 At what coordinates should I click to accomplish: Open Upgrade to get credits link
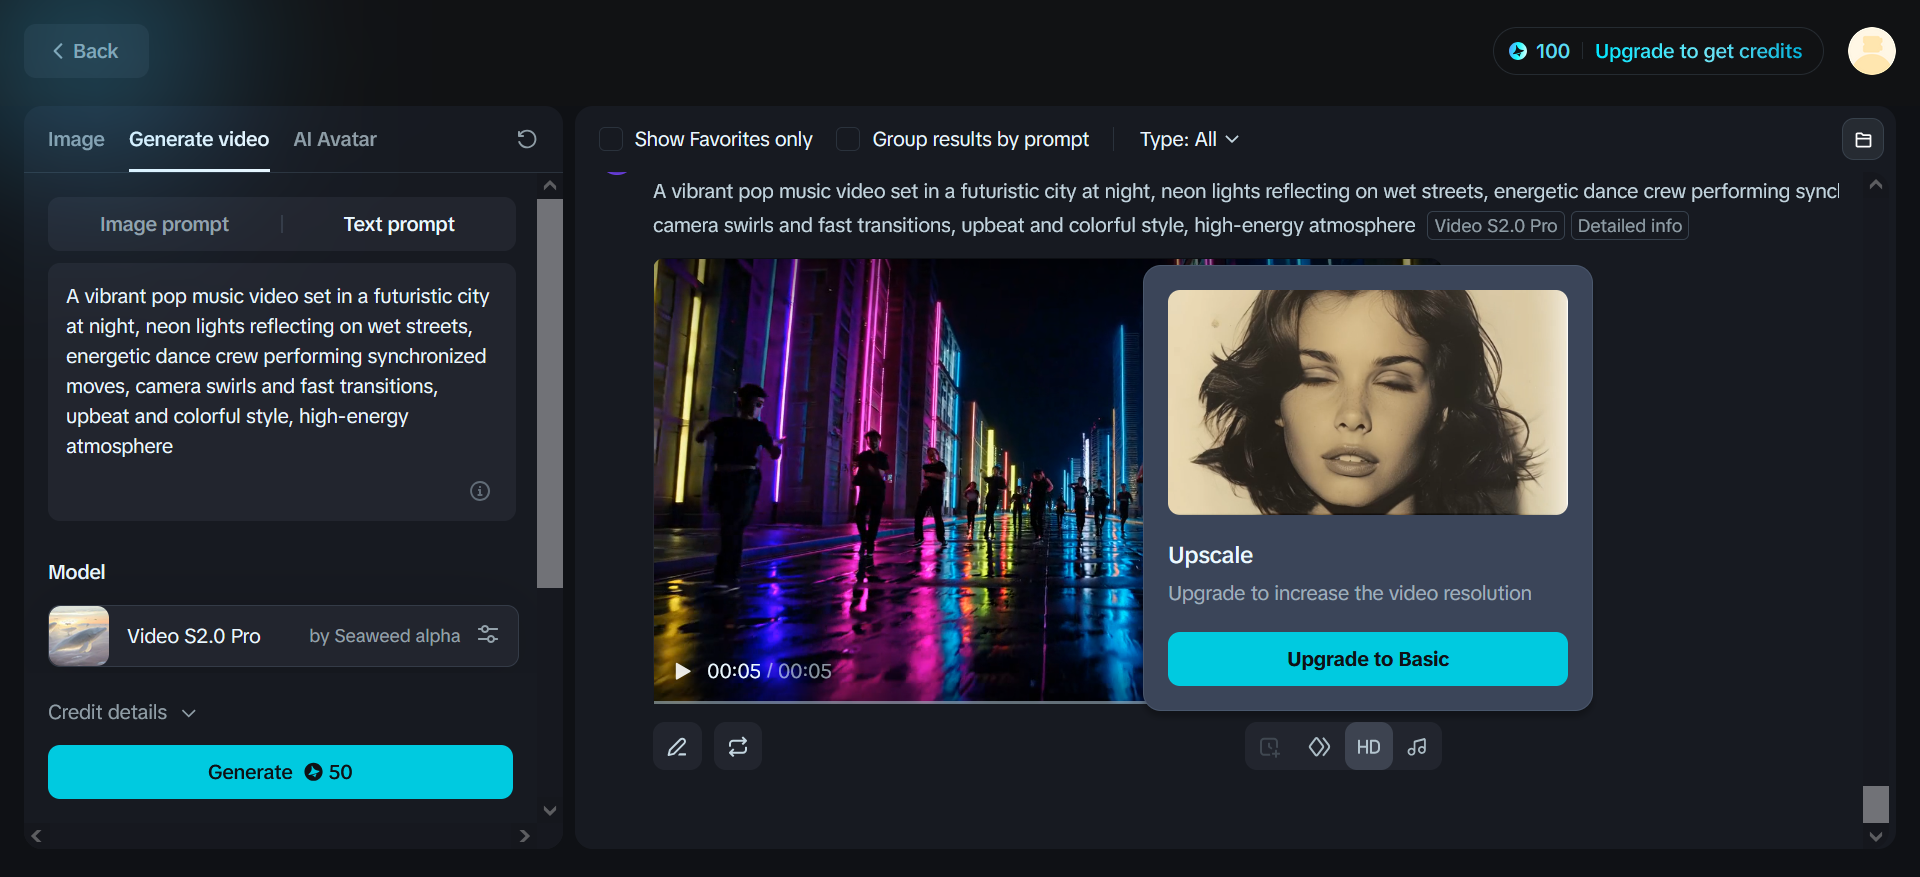click(x=1698, y=51)
